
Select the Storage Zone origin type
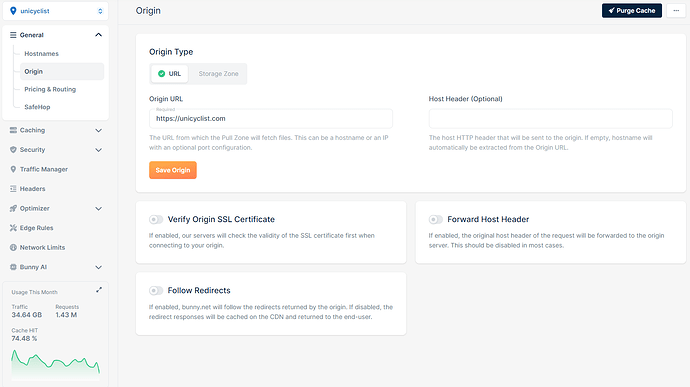coord(218,74)
